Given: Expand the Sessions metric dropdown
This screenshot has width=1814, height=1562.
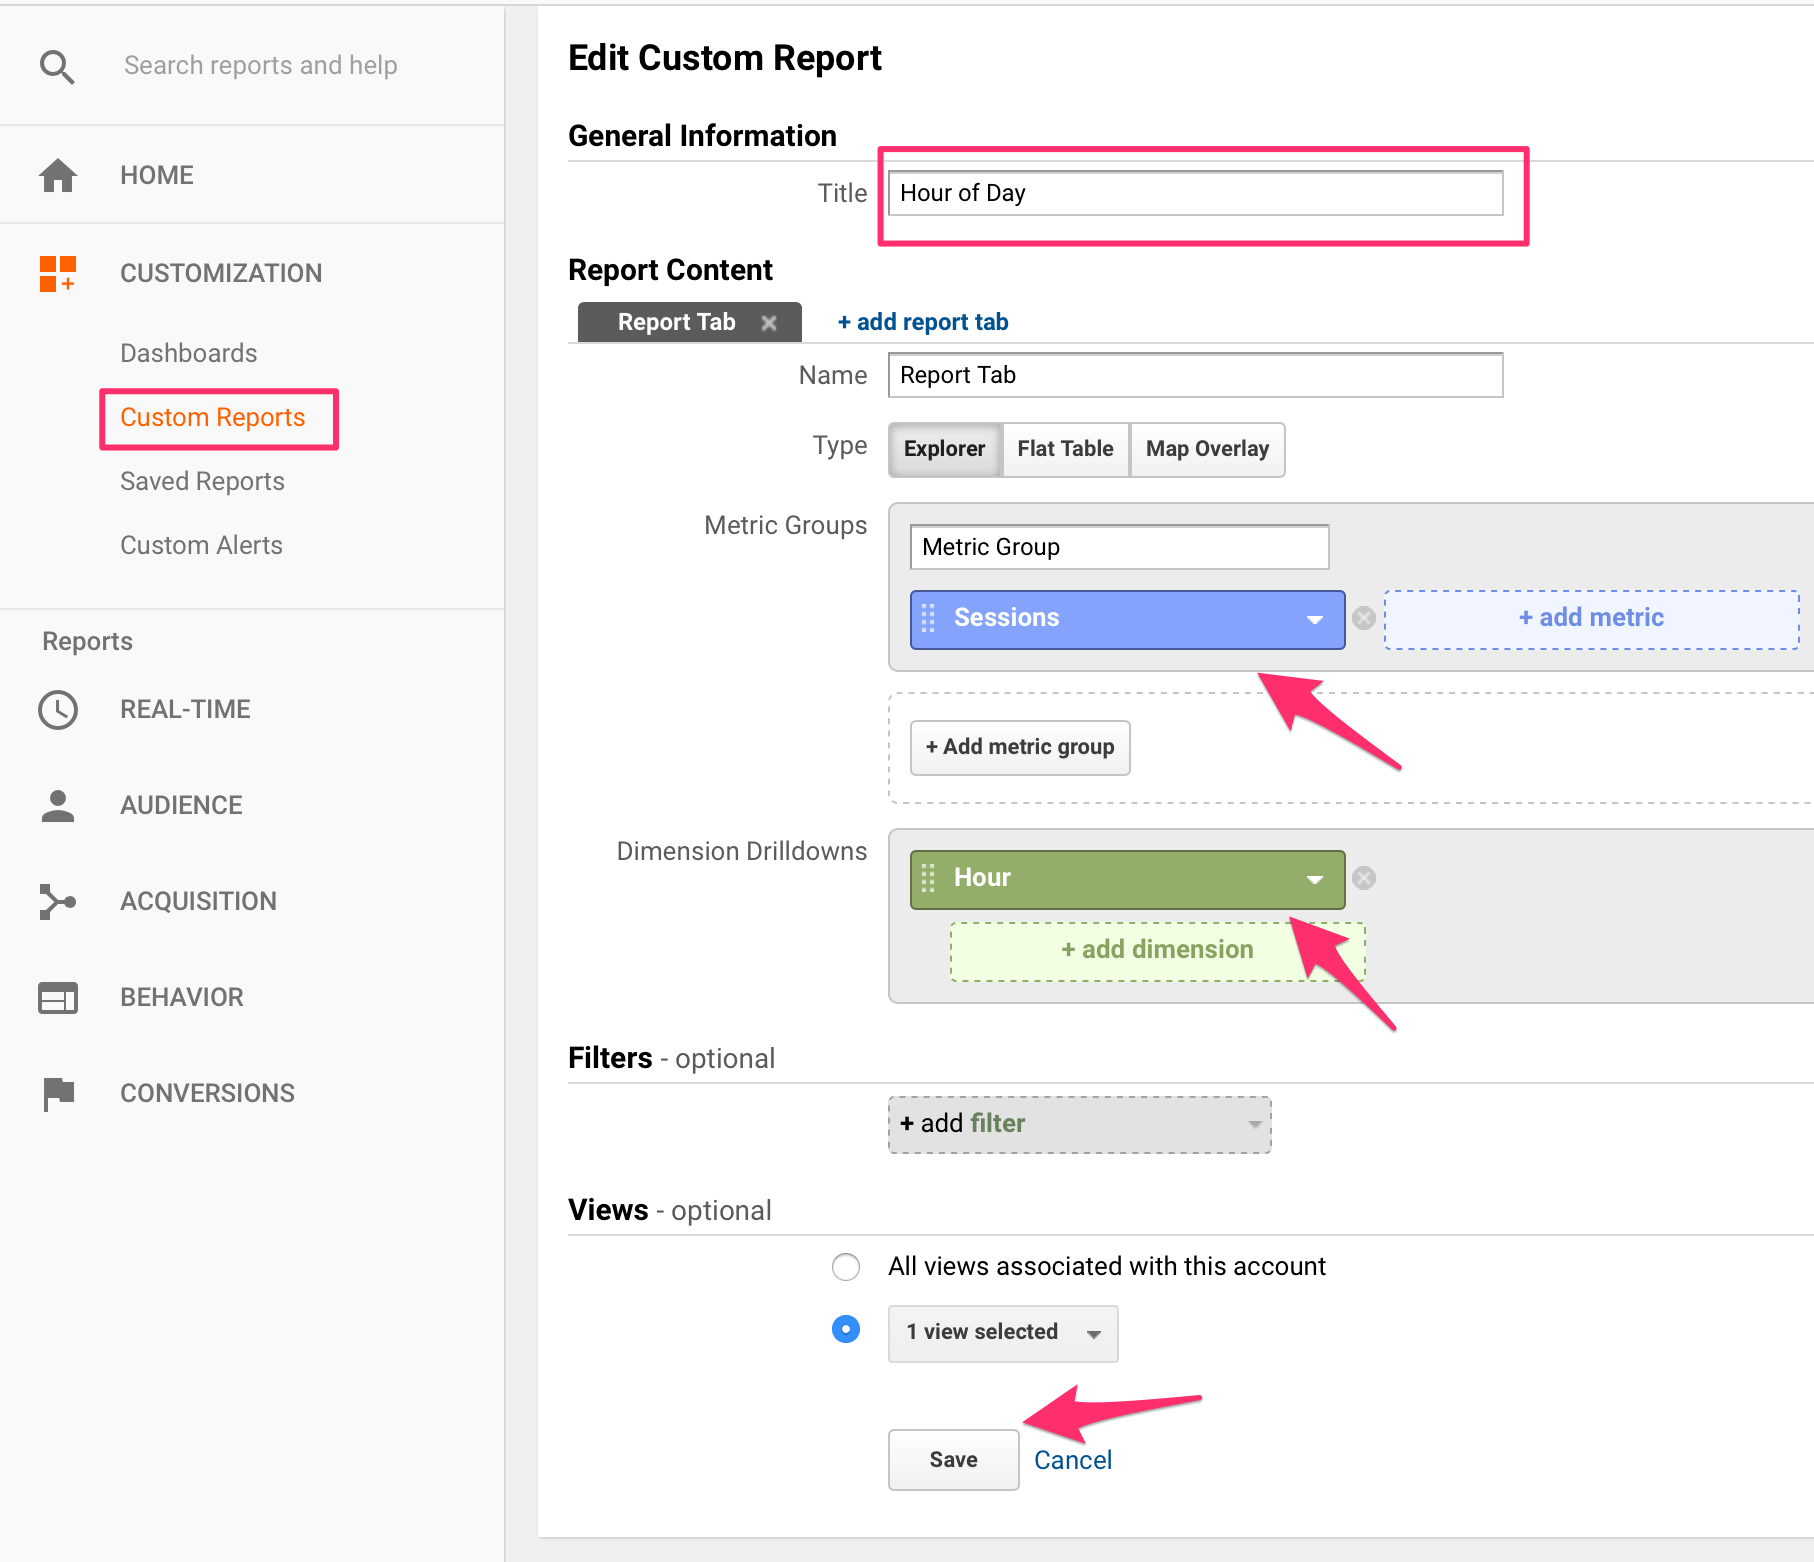Looking at the screenshot, I should 1314,620.
